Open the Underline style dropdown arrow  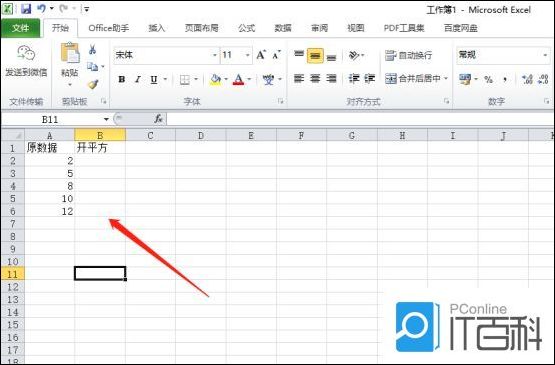[165, 79]
